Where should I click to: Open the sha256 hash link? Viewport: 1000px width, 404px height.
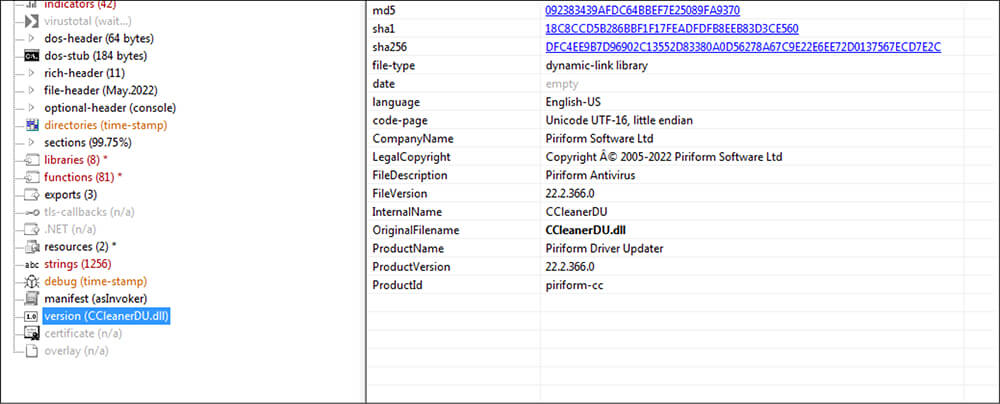tap(744, 47)
